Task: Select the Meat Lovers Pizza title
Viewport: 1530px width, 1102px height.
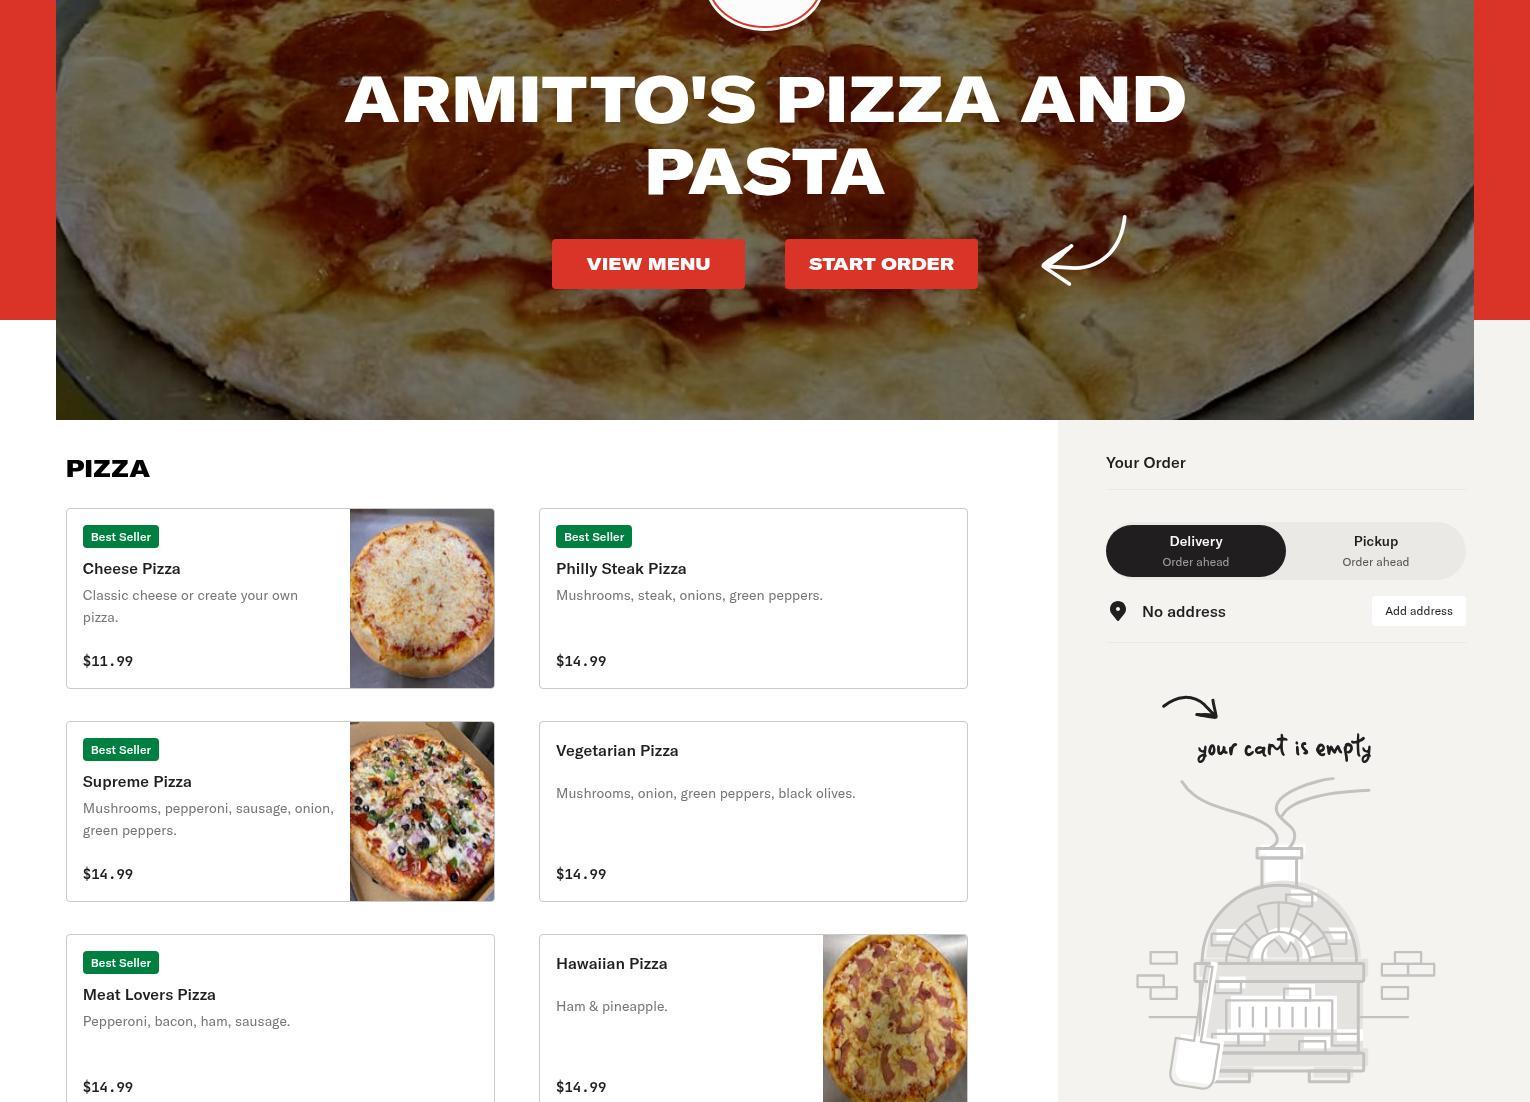Action: click(x=149, y=994)
